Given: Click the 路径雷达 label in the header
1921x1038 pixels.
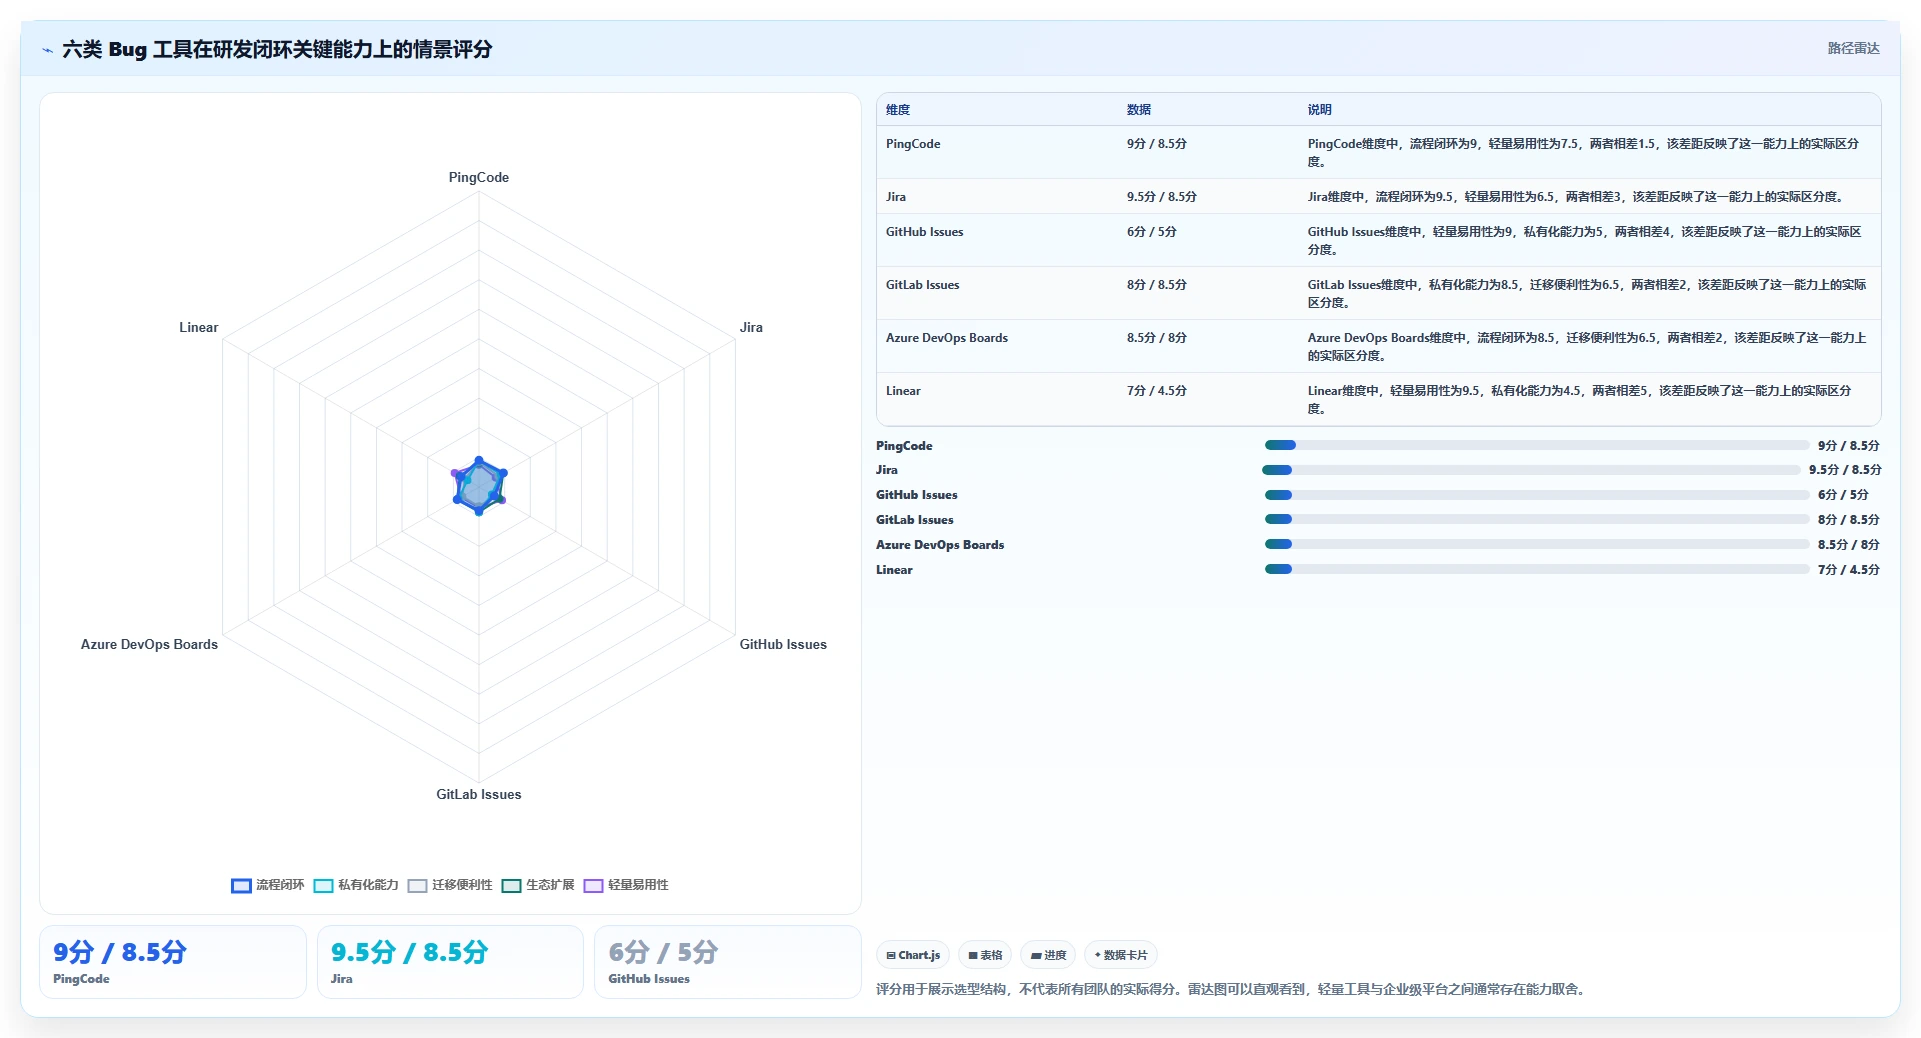Looking at the screenshot, I should (1853, 48).
